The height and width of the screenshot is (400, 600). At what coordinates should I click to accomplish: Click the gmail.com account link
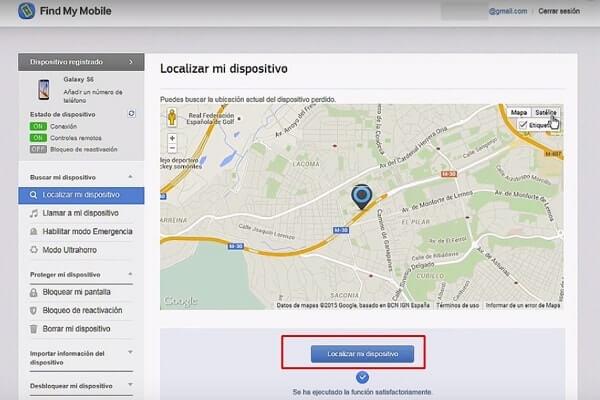(x=508, y=11)
